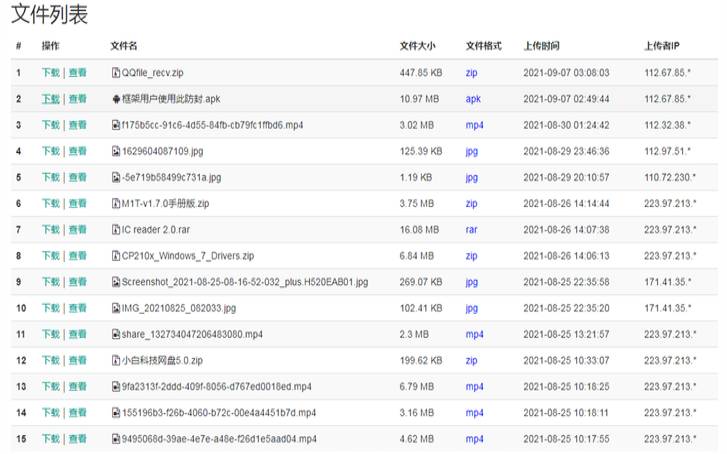Viewport: 727px width, 454px height.
Task: Click the archive icon beside CP210x_Windows_7_Drivers.zip
Action: click(x=116, y=256)
